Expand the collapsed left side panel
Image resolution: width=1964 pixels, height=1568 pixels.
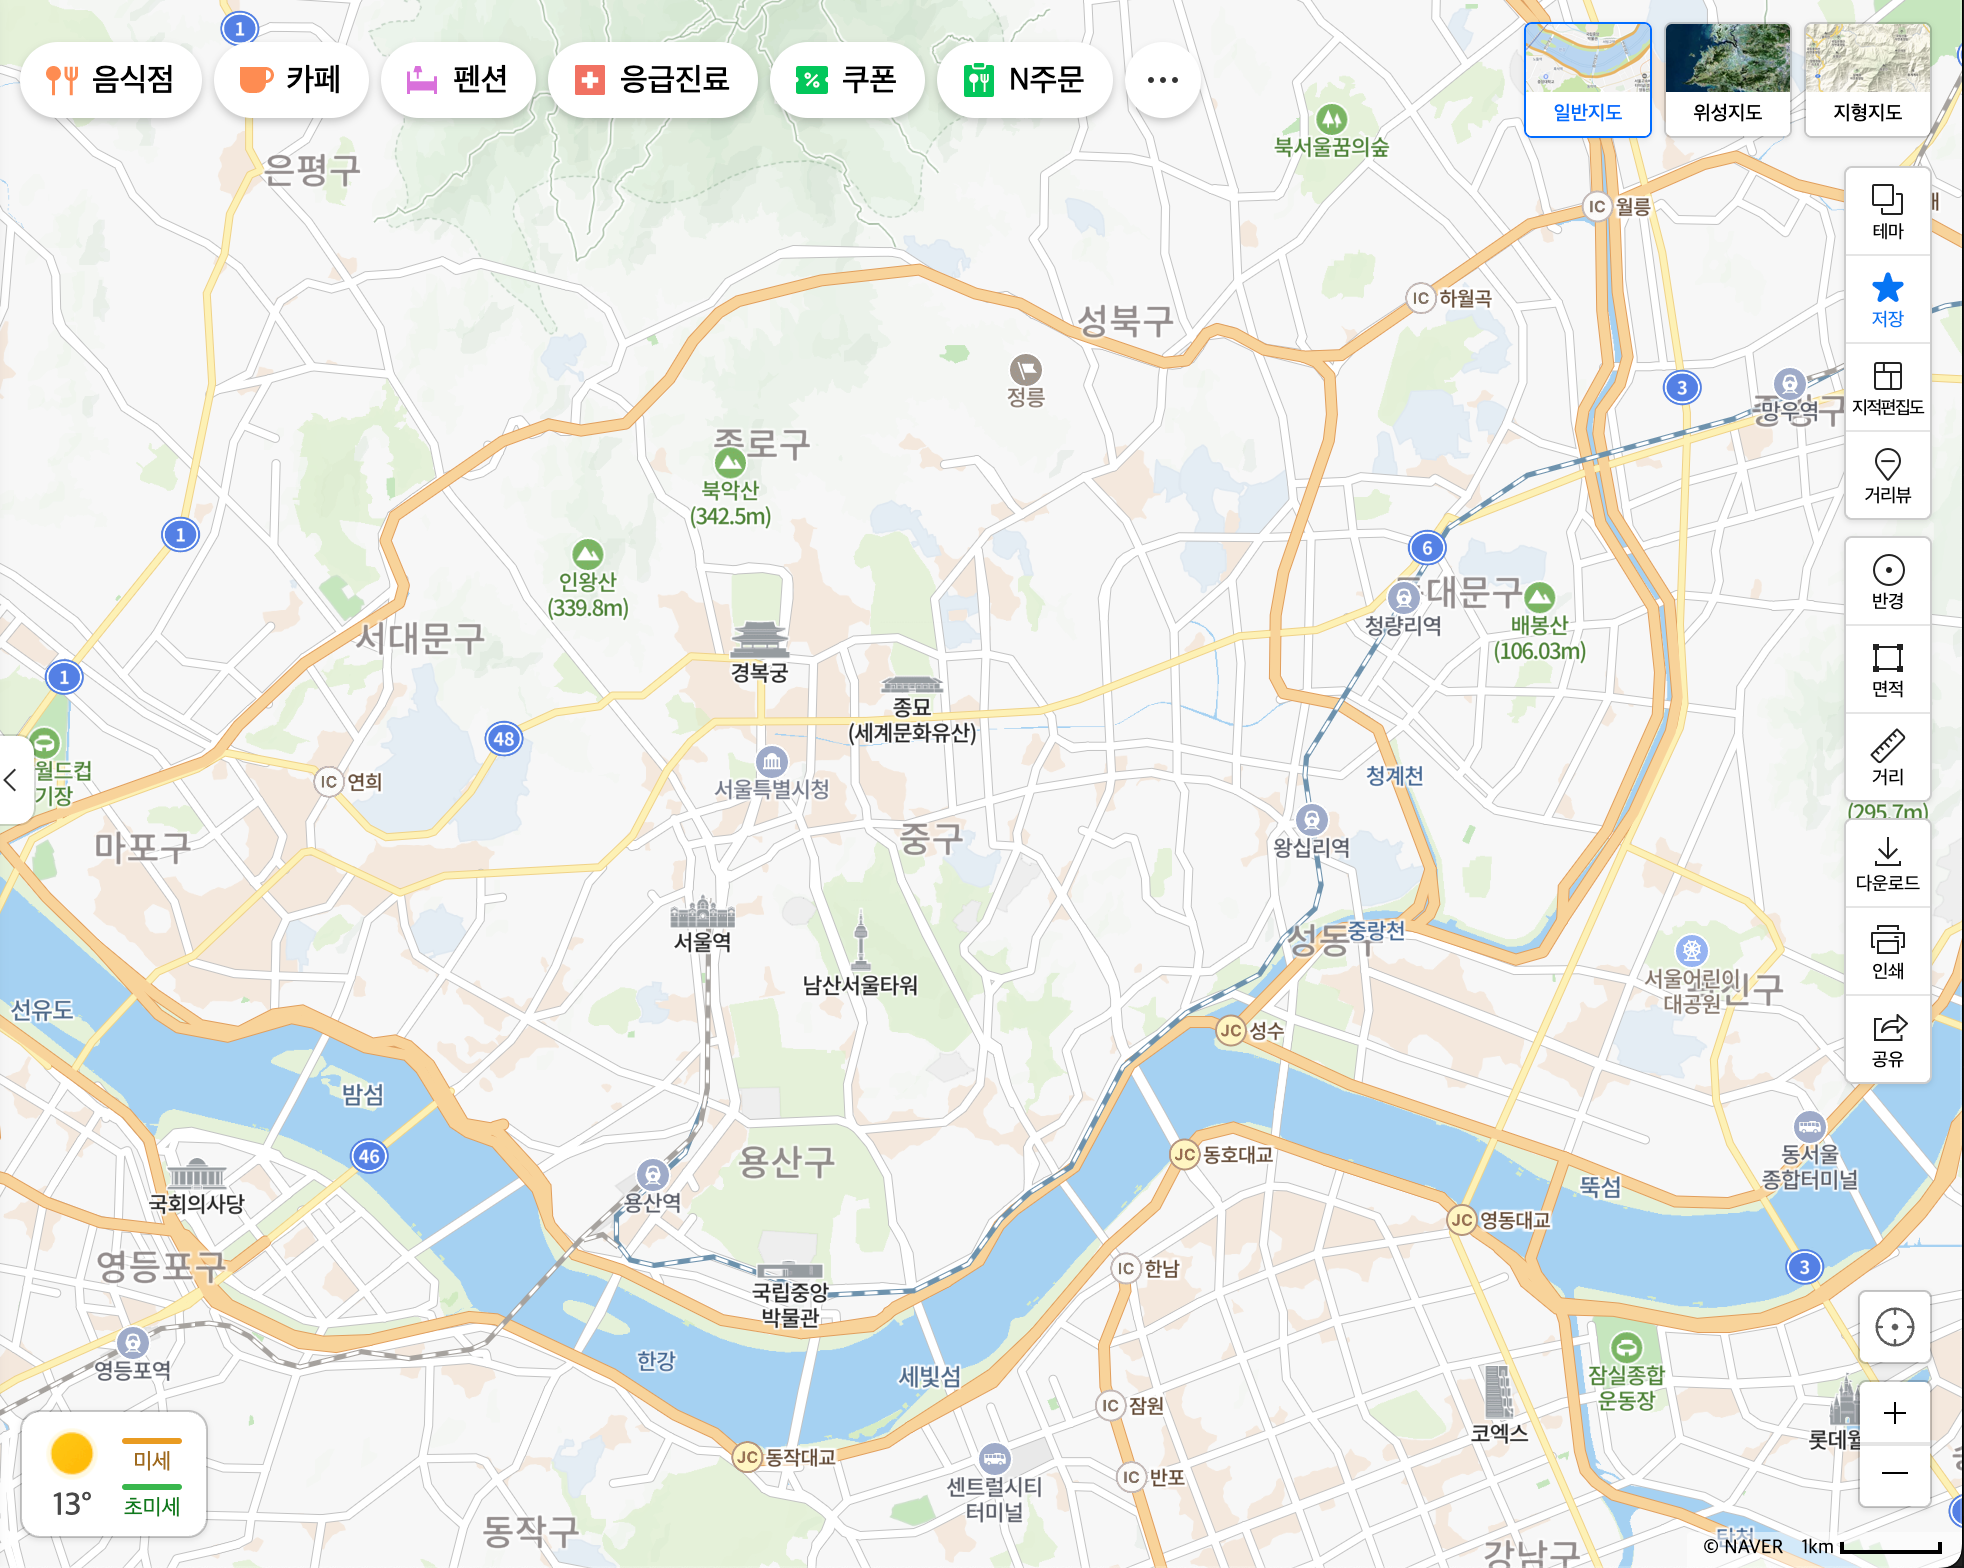point(12,780)
